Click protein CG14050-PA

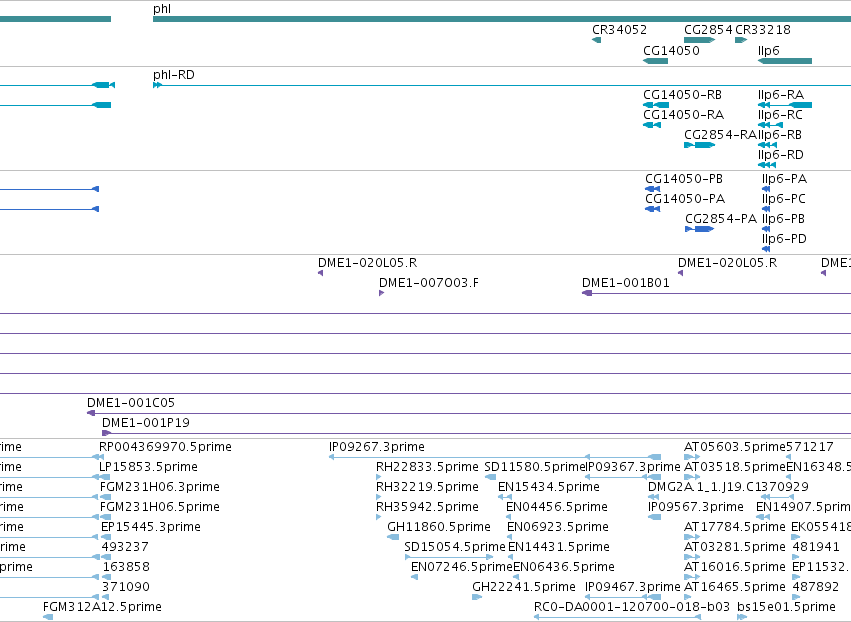[x=685, y=199]
